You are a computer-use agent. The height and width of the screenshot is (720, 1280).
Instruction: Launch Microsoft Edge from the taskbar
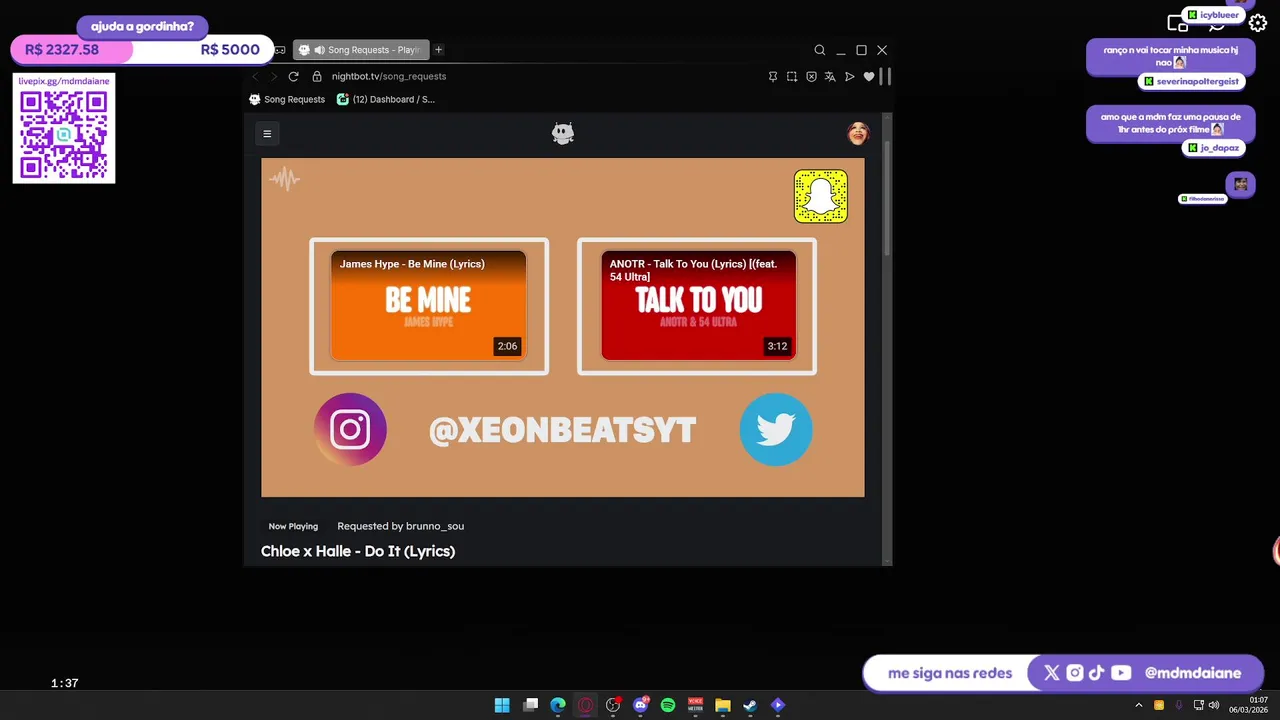click(558, 705)
